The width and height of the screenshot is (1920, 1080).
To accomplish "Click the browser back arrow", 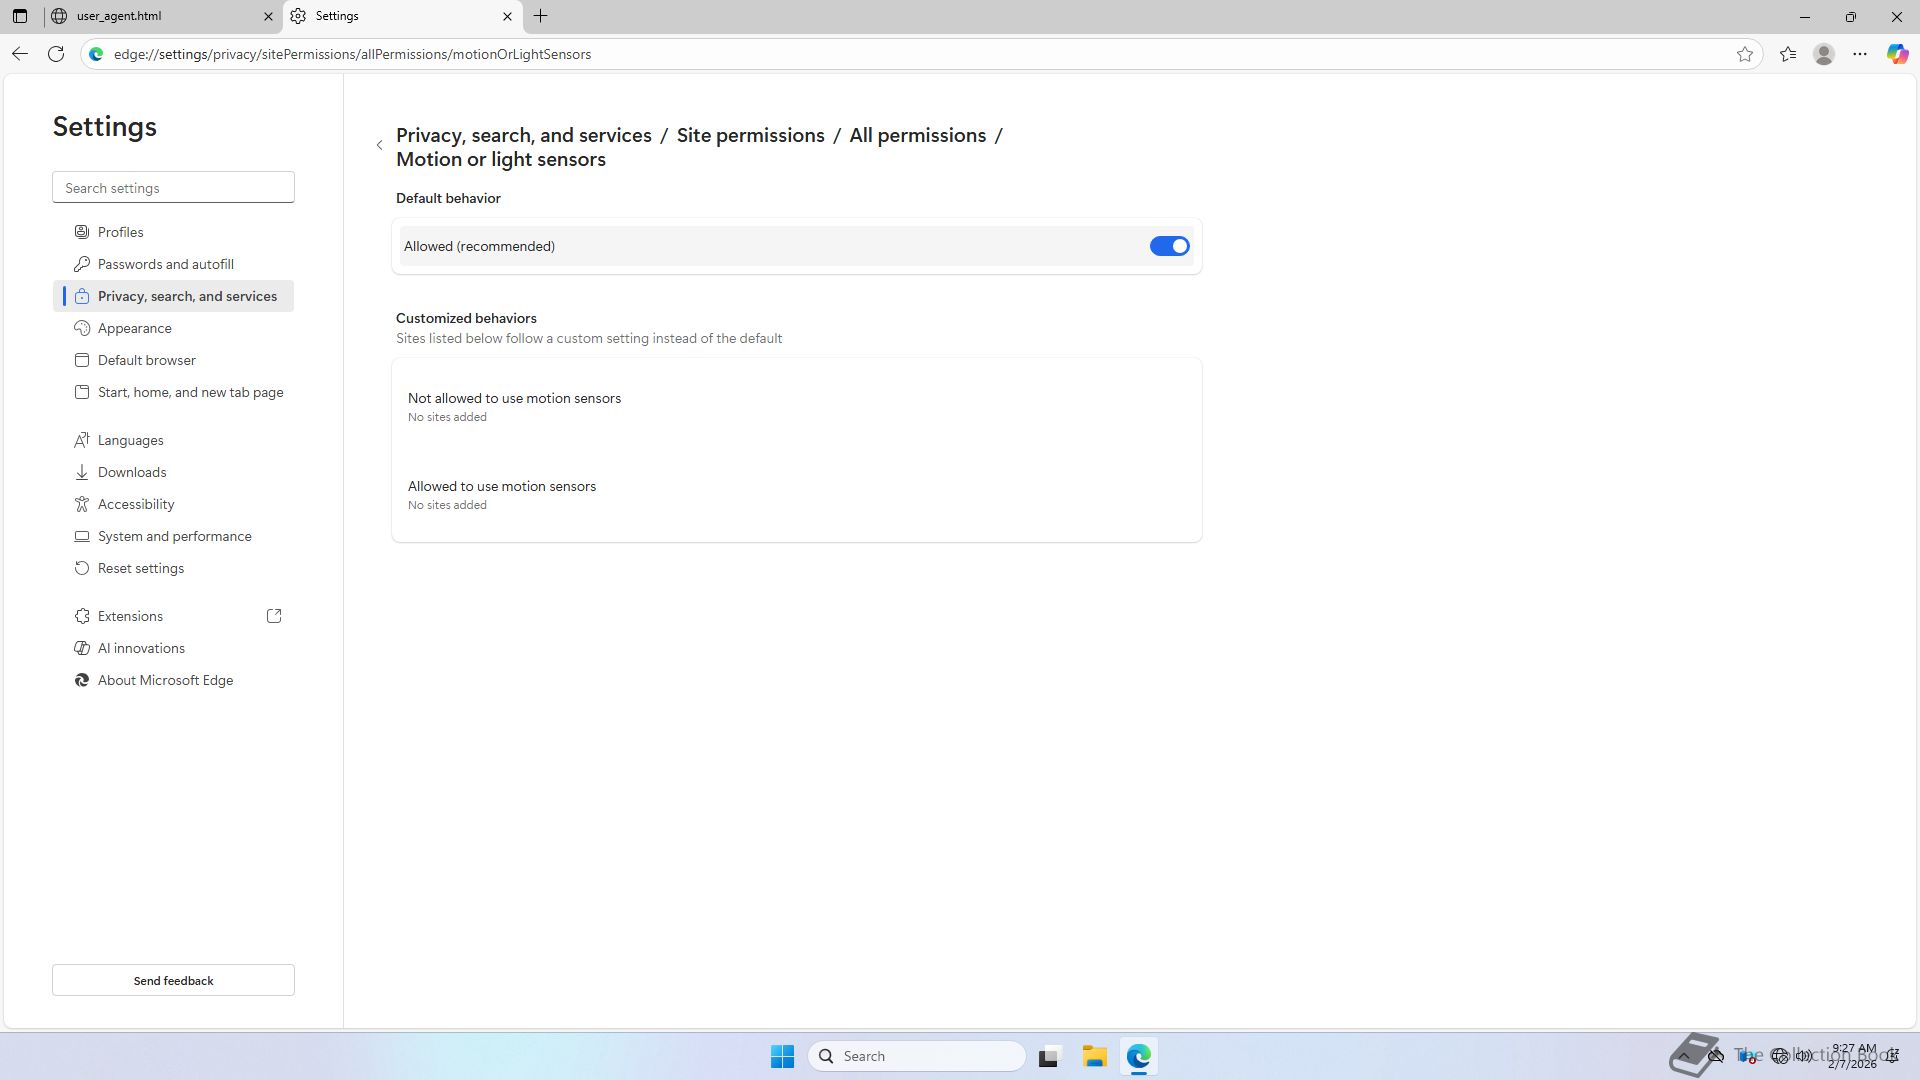I will coord(20,54).
